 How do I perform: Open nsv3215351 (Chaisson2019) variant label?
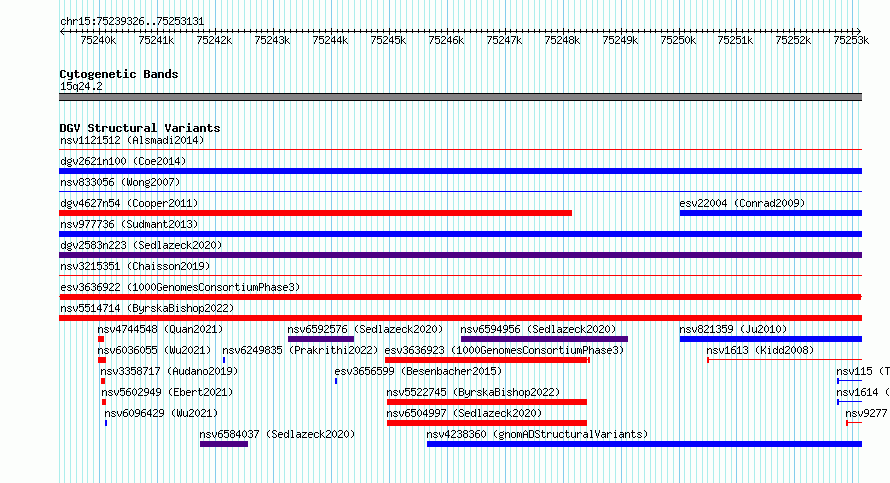(x=135, y=266)
